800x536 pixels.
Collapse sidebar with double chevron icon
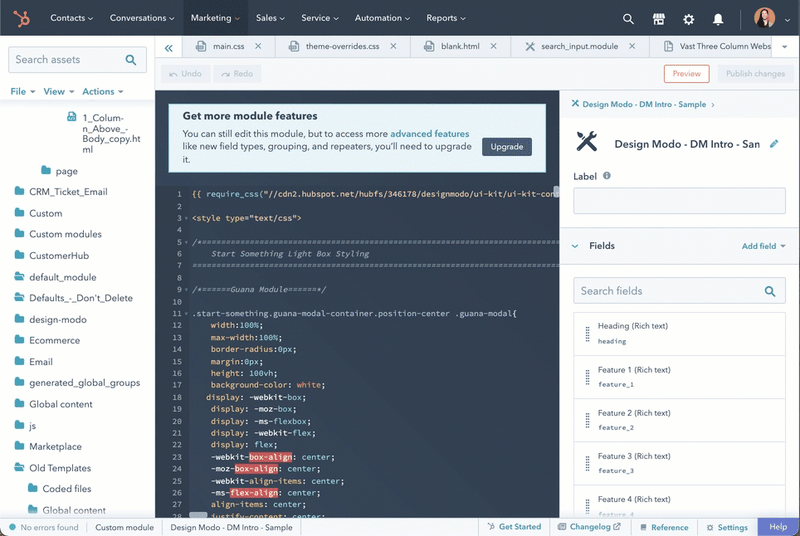tap(169, 47)
